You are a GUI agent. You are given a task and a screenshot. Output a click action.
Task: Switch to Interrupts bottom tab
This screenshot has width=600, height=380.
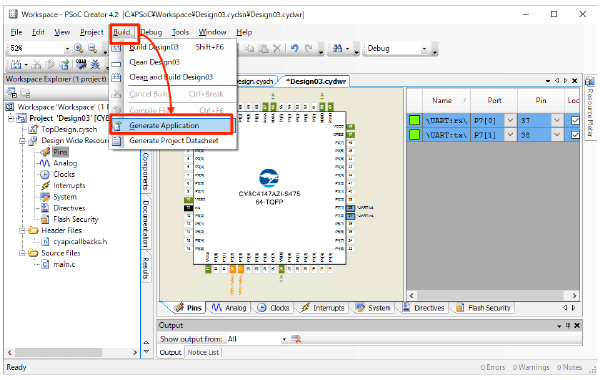pos(323,308)
